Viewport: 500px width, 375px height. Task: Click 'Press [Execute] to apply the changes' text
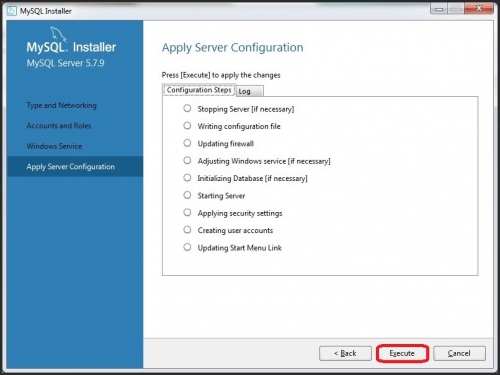(221, 75)
